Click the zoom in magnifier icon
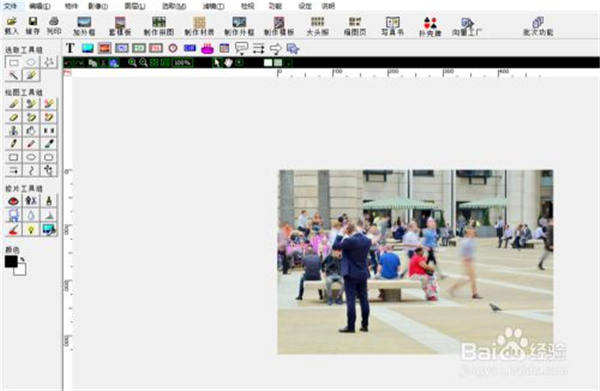 click(132, 62)
